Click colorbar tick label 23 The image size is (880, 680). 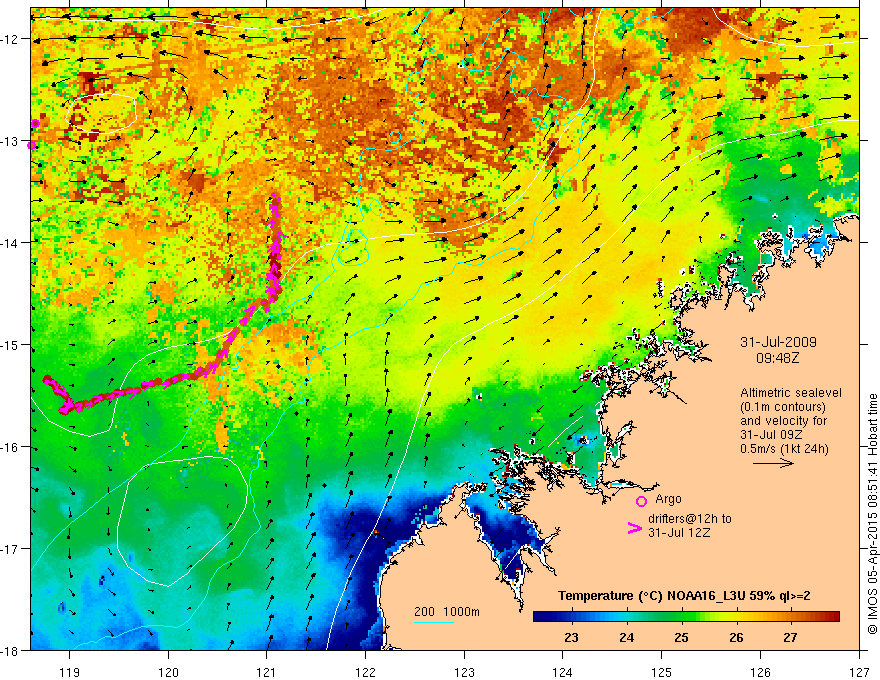[571, 637]
